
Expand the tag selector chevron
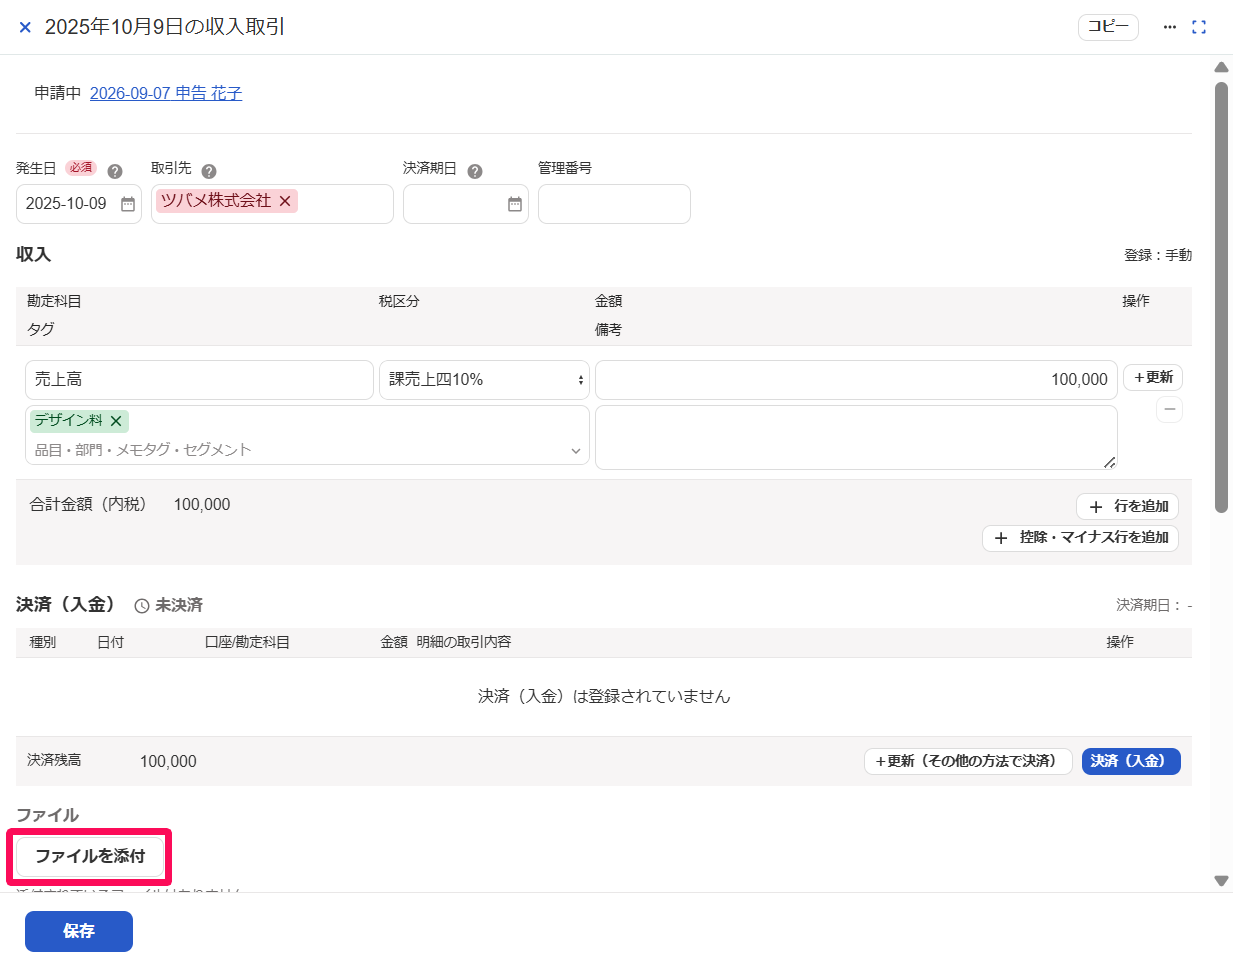click(576, 451)
